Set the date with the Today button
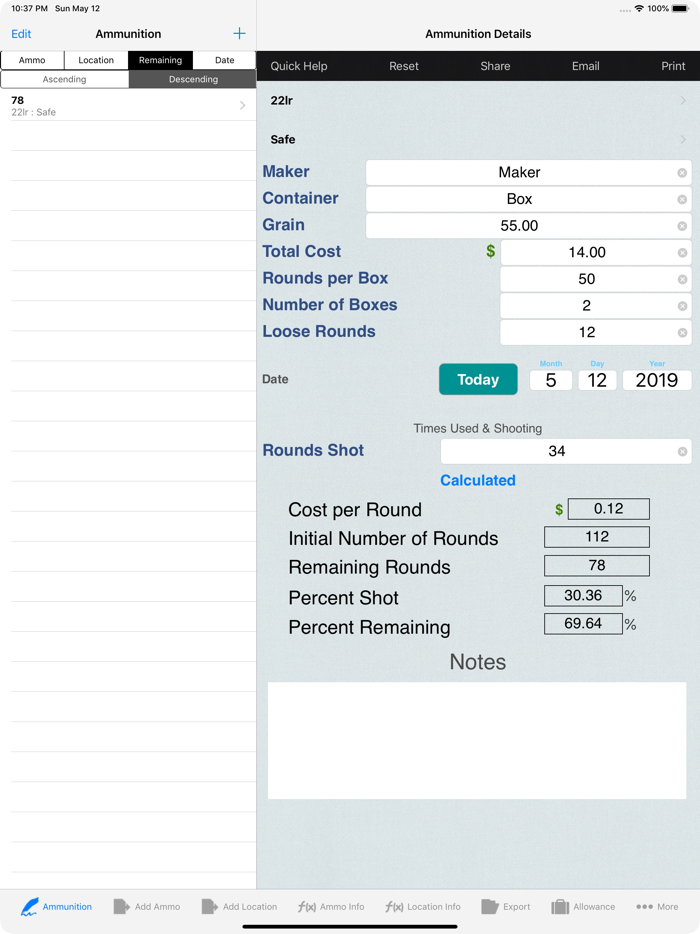The width and height of the screenshot is (700, 934). click(478, 379)
